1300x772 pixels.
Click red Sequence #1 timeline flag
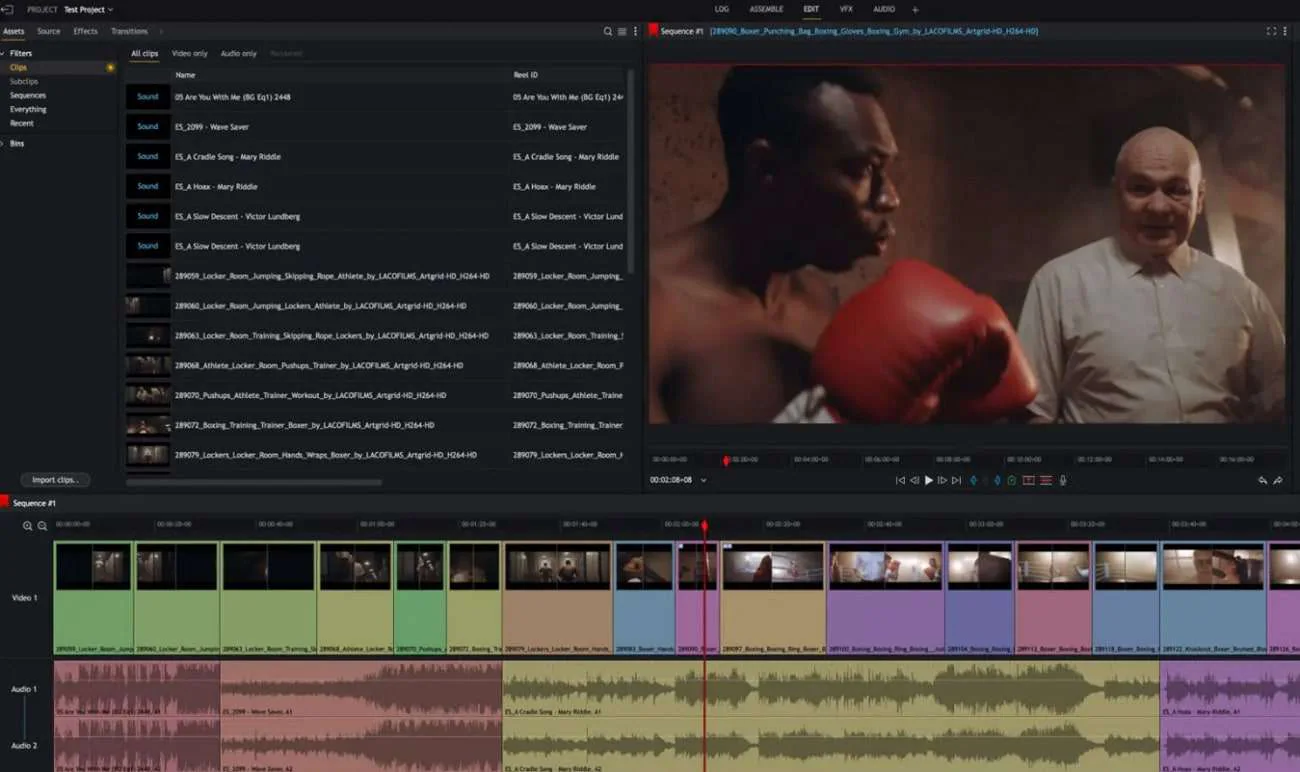click(5, 502)
